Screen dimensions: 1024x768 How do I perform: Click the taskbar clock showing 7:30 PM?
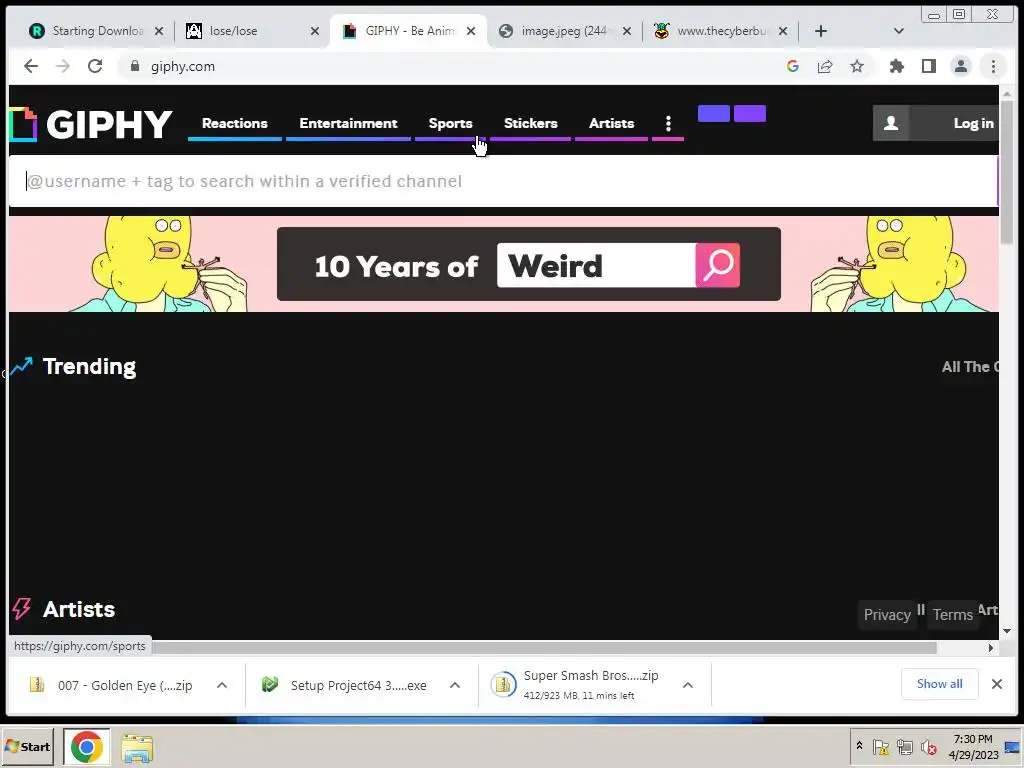(x=973, y=746)
